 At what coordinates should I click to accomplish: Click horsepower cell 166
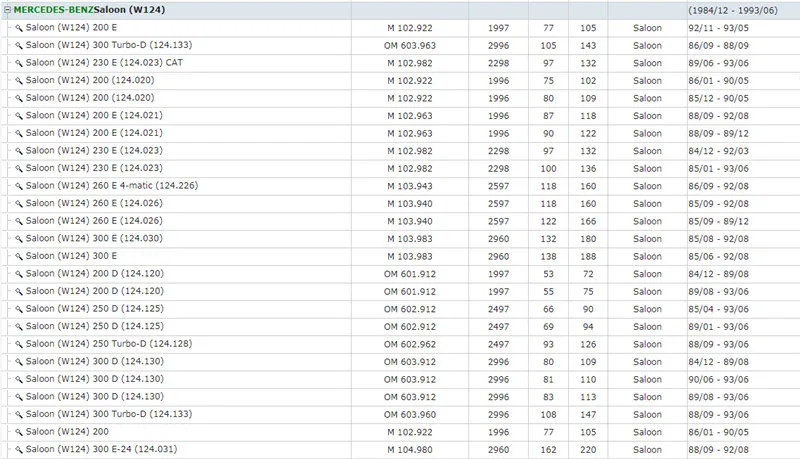pos(588,222)
